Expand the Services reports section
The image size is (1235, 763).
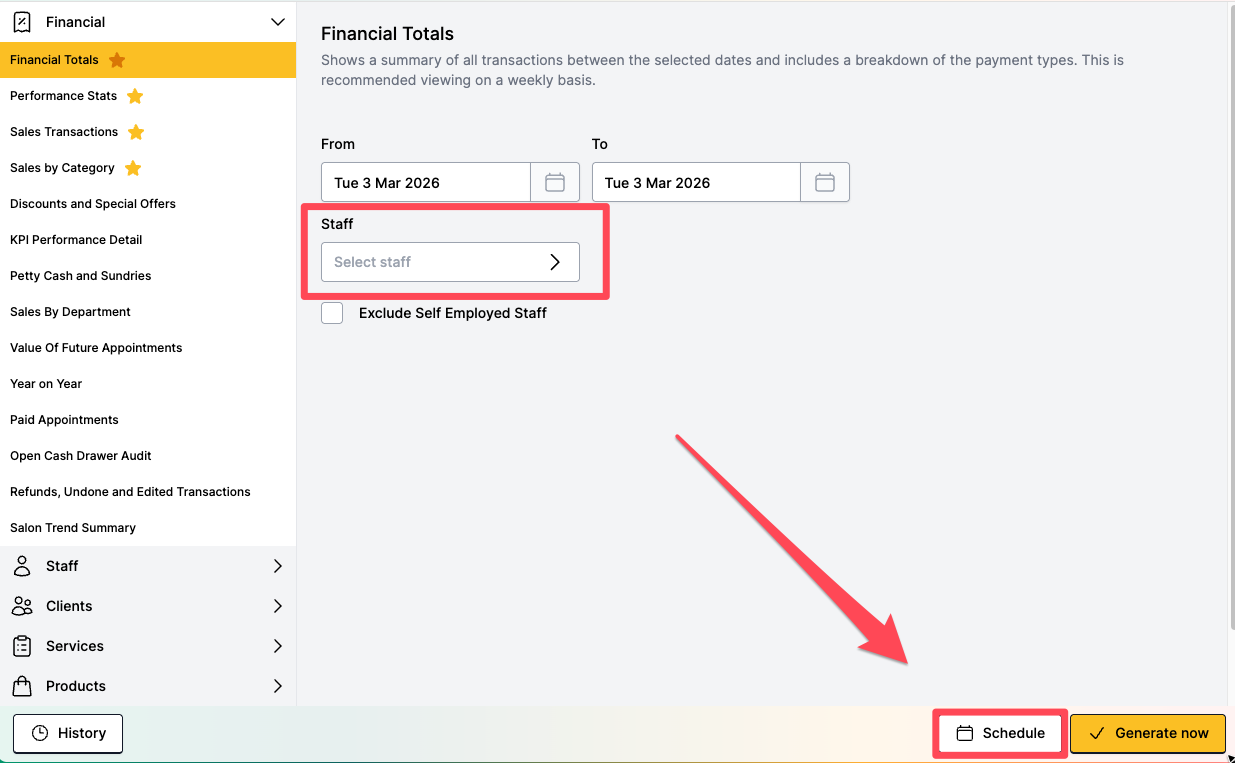[x=278, y=646]
